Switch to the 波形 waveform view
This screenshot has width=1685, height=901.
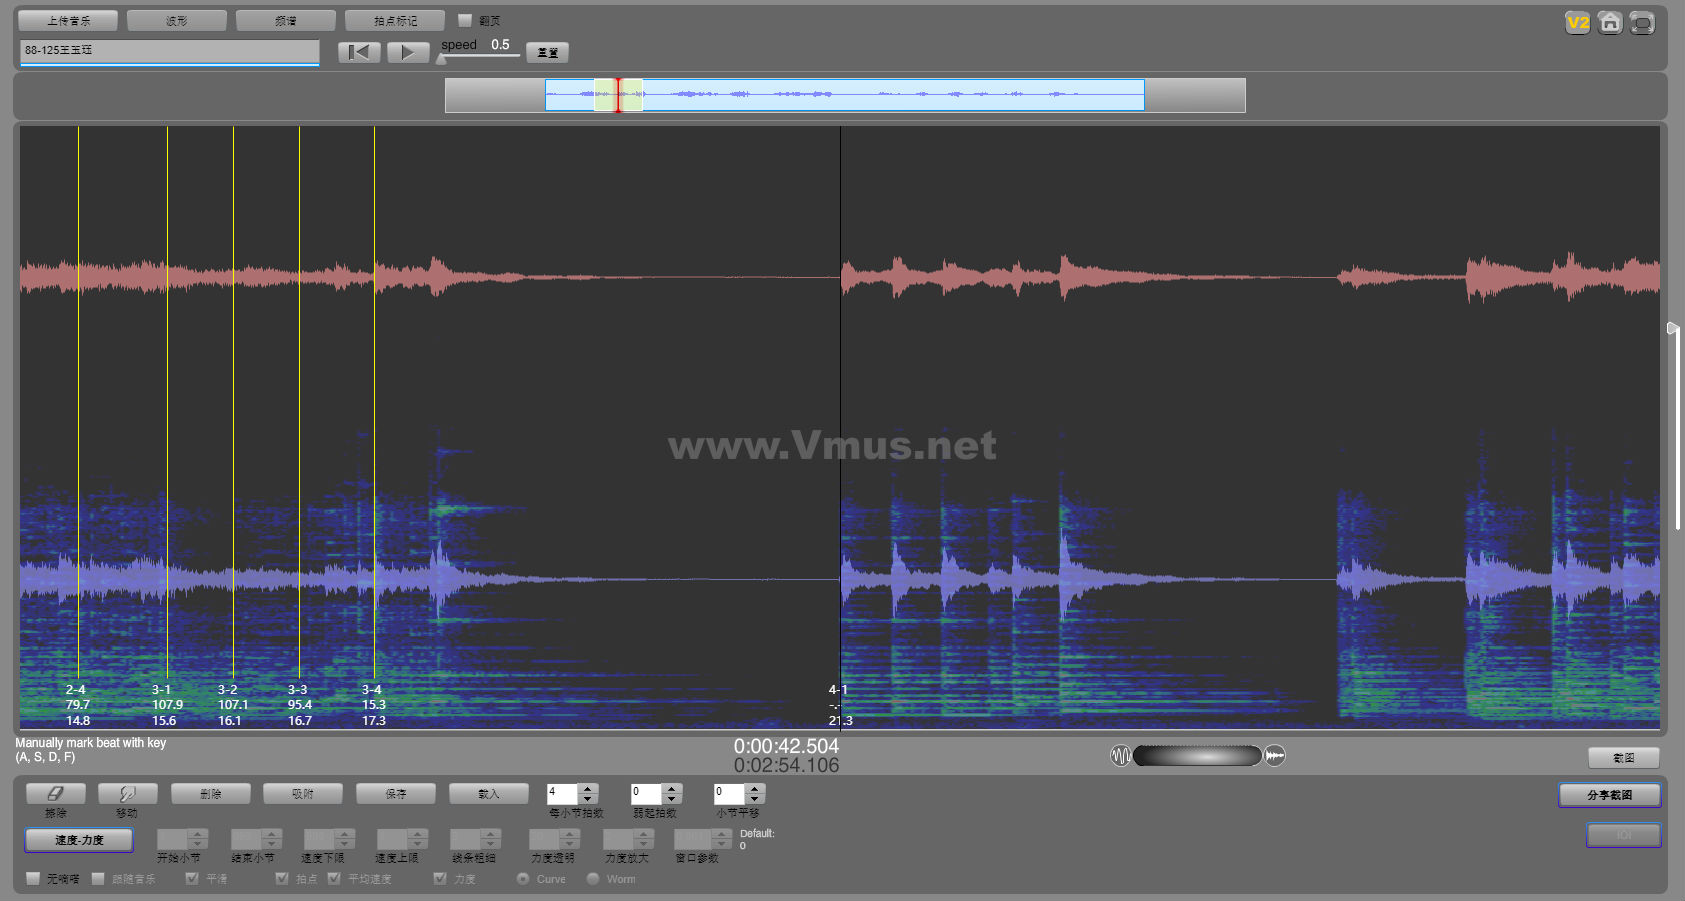click(x=177, y=20)
